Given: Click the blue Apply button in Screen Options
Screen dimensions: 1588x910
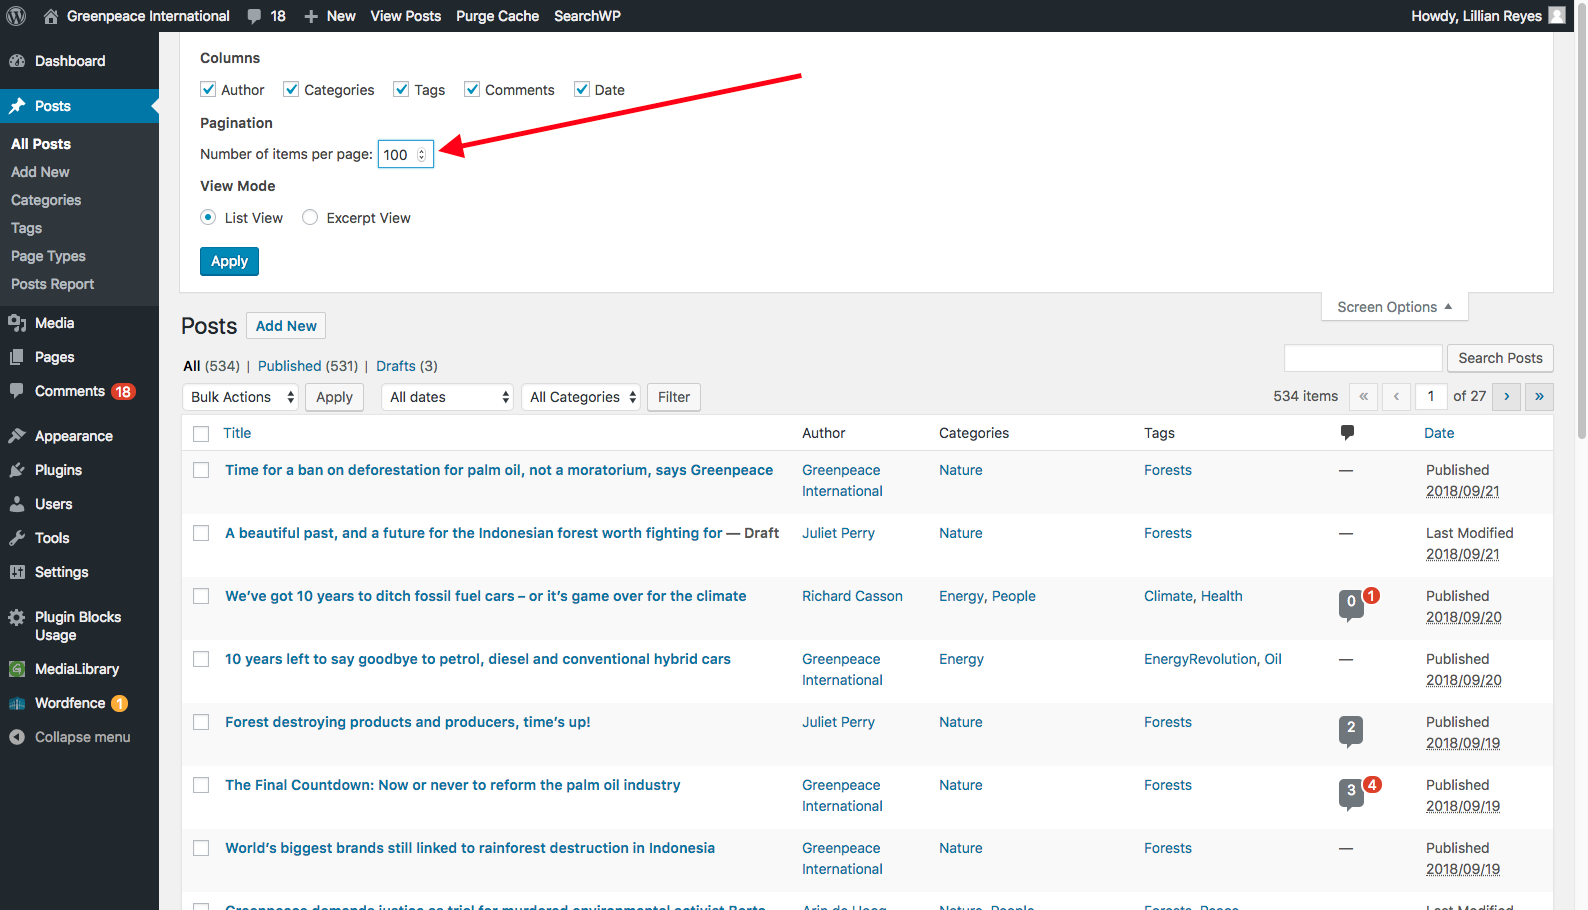Looking at the screenshot, I should (229, 261).
